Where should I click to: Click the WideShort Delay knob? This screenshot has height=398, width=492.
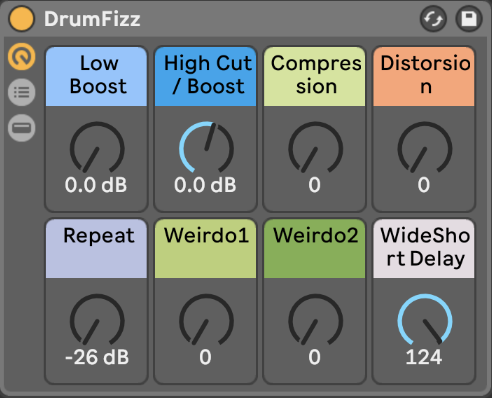coord(425,319)
